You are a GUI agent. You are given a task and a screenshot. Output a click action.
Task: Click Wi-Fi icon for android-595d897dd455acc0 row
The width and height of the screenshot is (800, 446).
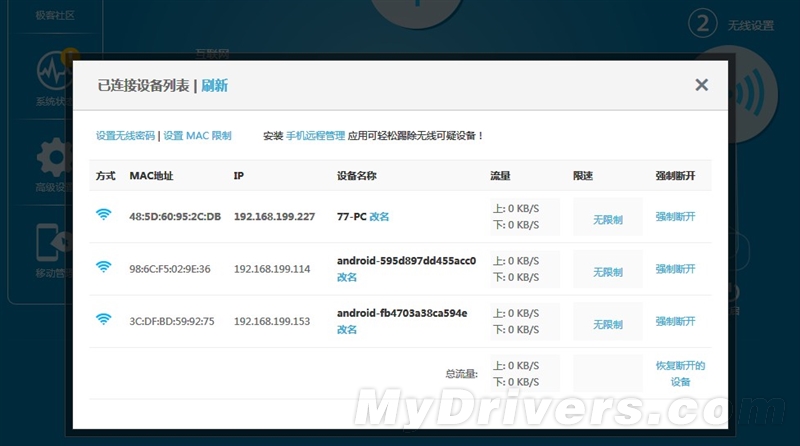tap(103, 267)
